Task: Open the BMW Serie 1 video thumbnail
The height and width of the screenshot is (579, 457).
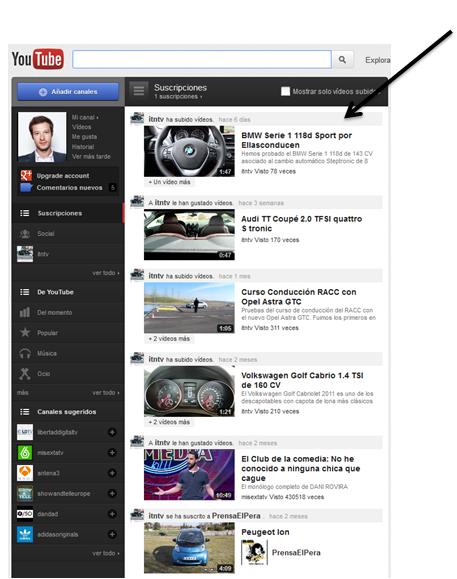Action: point(189,151)
